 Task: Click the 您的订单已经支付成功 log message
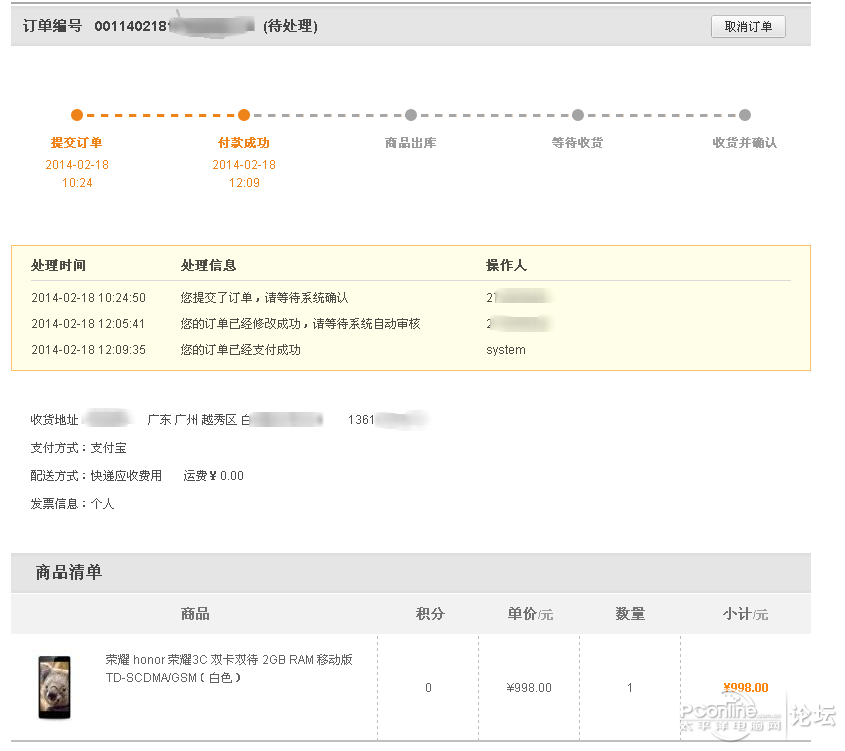(x=240, y=350)
